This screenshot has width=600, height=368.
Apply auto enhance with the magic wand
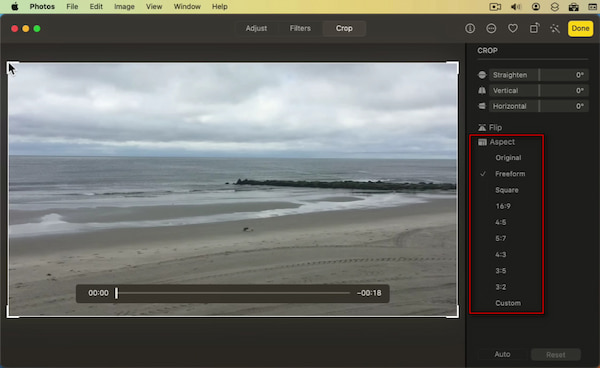555,28
